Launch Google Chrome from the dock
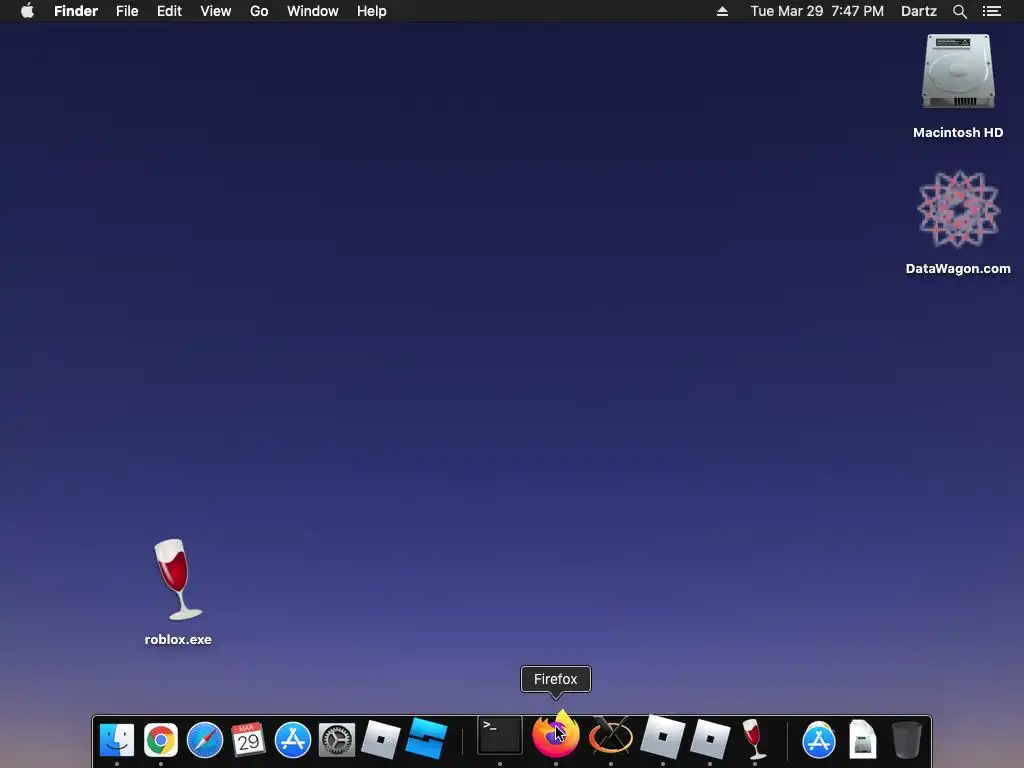The image size is (1024, 768). [x=161, y=740]
